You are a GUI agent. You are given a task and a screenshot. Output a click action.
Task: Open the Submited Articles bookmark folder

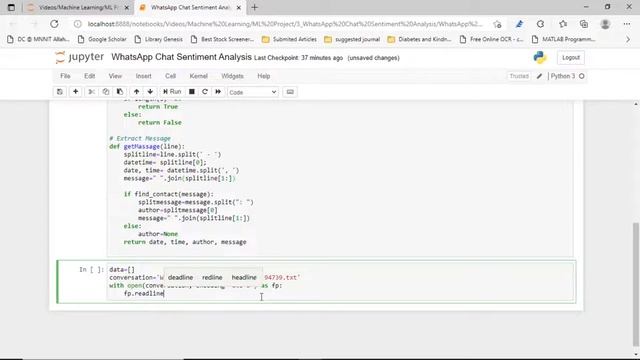click(289, 39)
